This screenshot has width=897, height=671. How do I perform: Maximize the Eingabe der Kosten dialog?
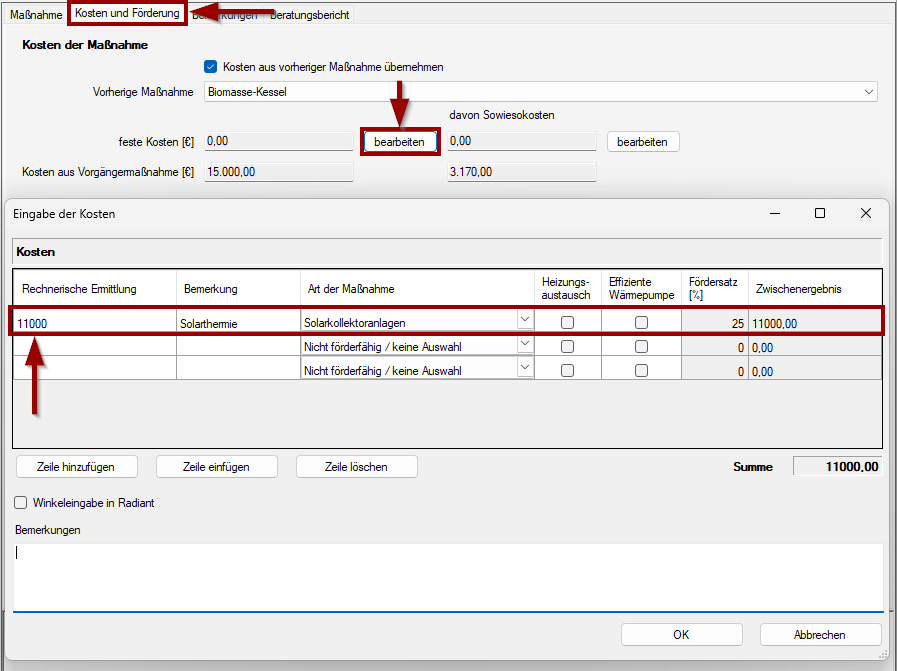[x=820, y=213]
